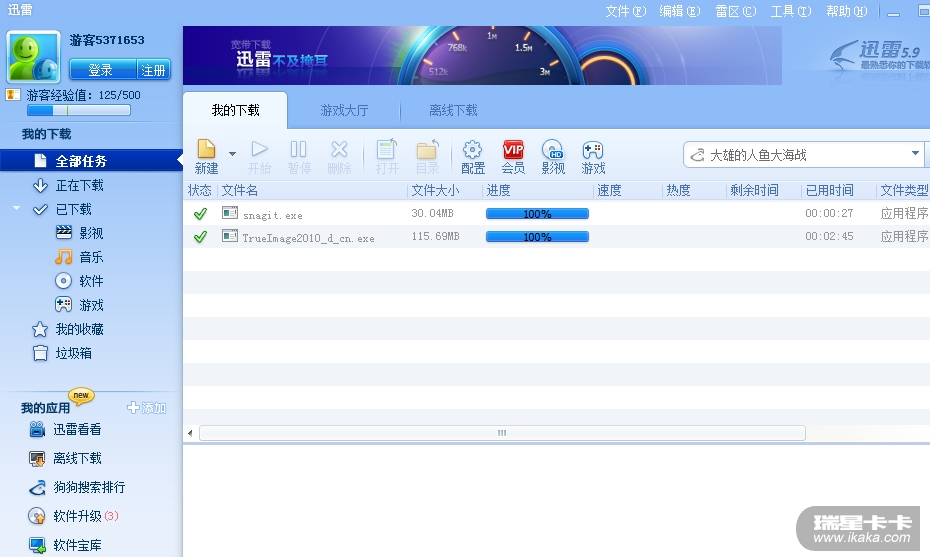Select the snagit.exe download row
This screenshot has height=557, width=930.
[556, 214]
